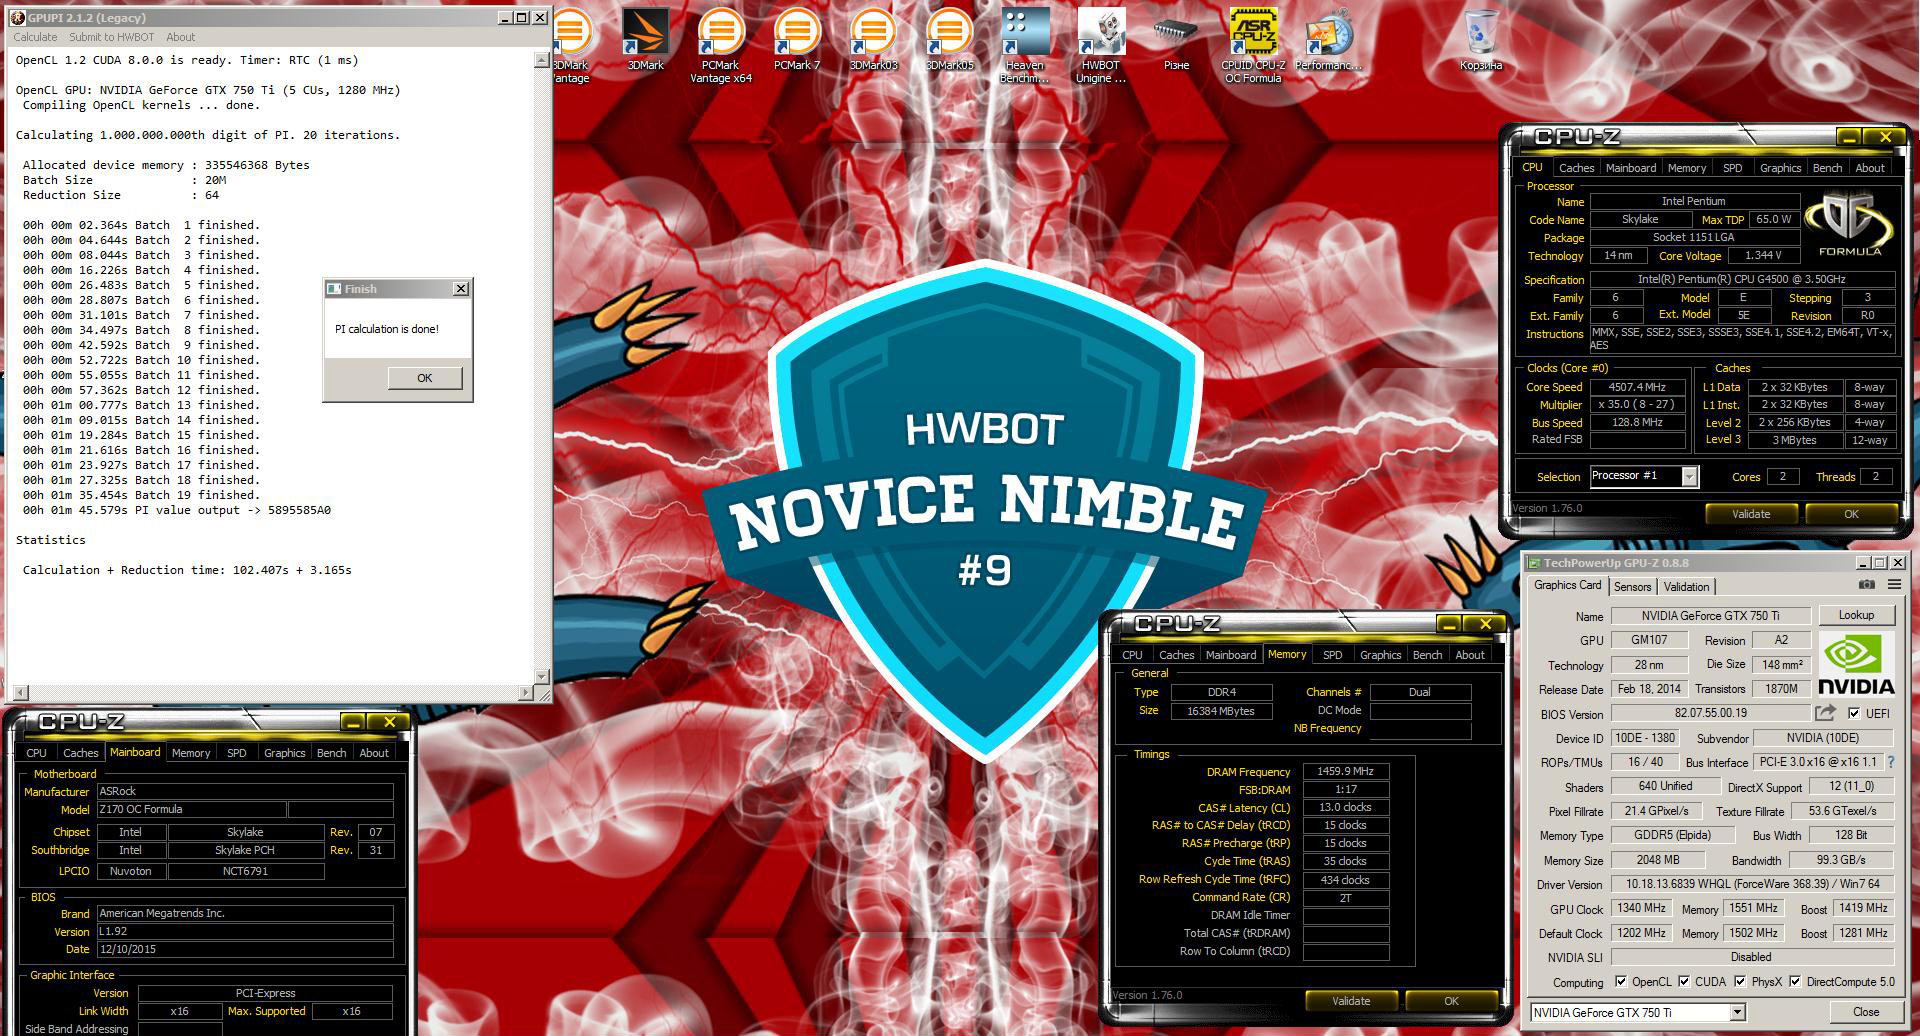Open the PCMark 7 desktop icon
The image size is (1920, 1036).
797,40
